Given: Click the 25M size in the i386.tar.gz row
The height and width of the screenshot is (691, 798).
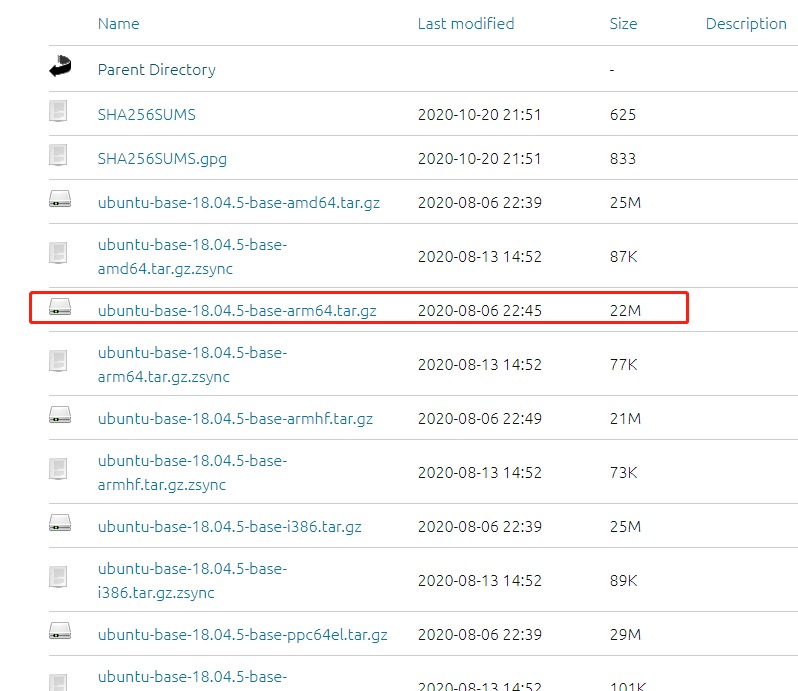Looking at the screenshot, I should tap(625, 526).
